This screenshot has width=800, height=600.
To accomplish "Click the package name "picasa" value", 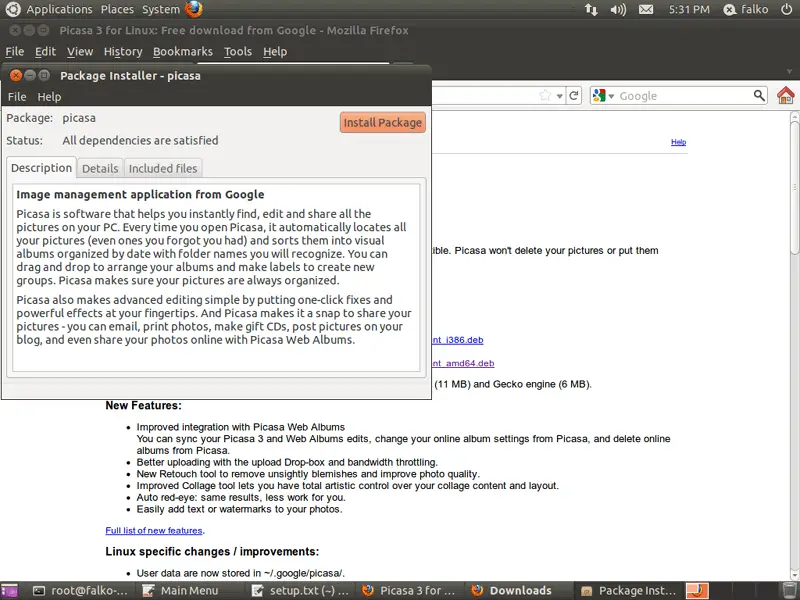I will pos(79,118).
